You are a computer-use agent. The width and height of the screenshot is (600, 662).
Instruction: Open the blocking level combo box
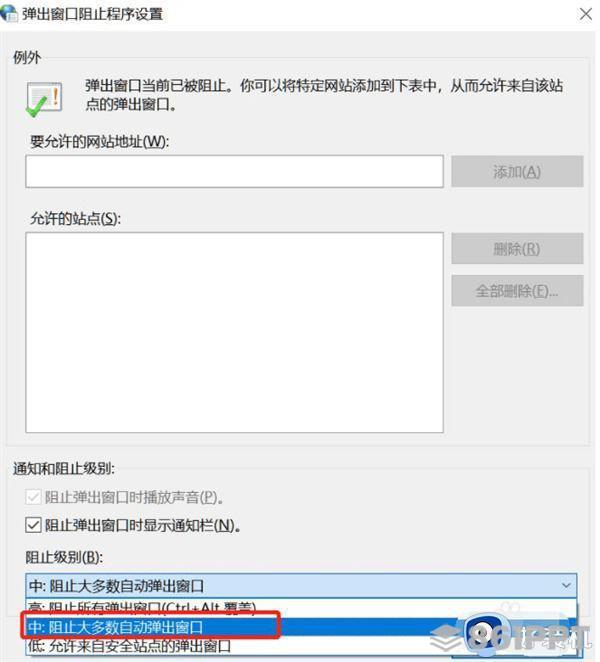point(301,586)
